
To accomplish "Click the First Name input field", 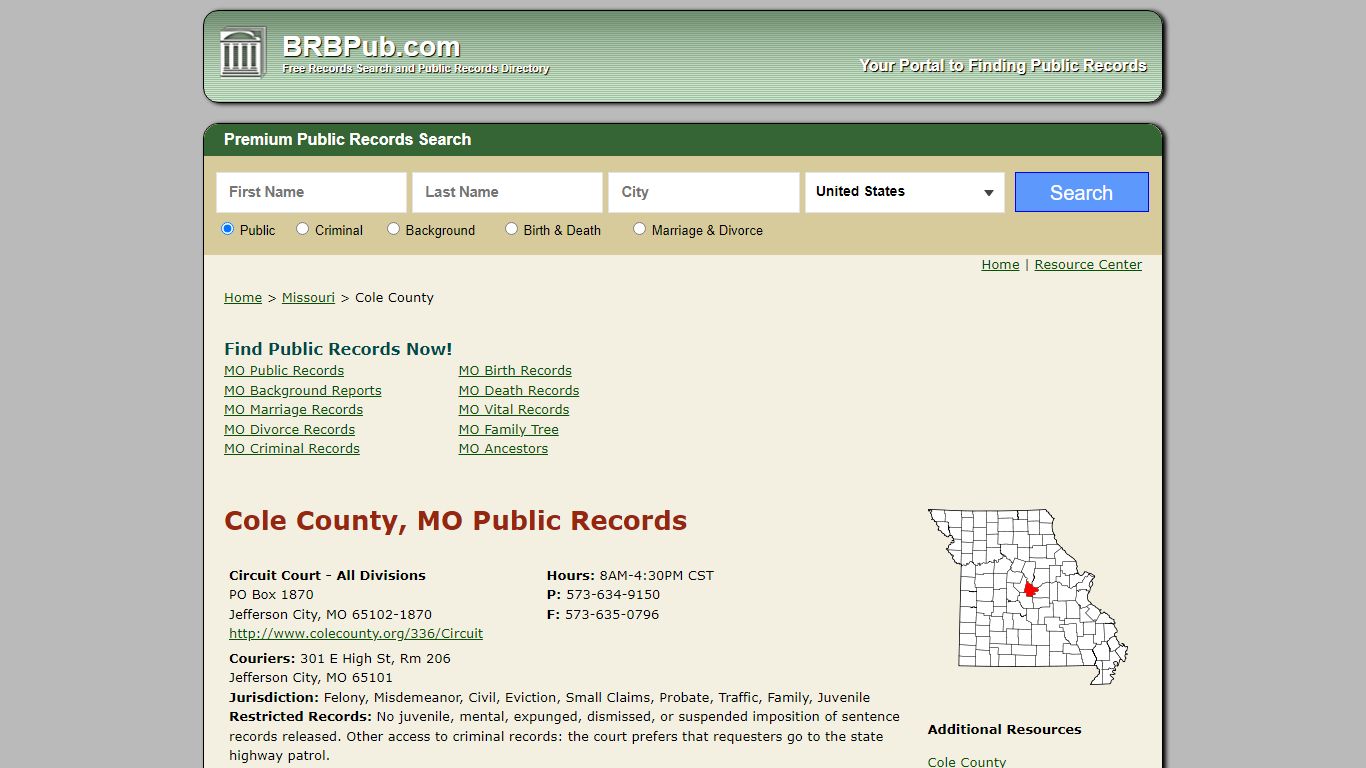I will 311,192.
